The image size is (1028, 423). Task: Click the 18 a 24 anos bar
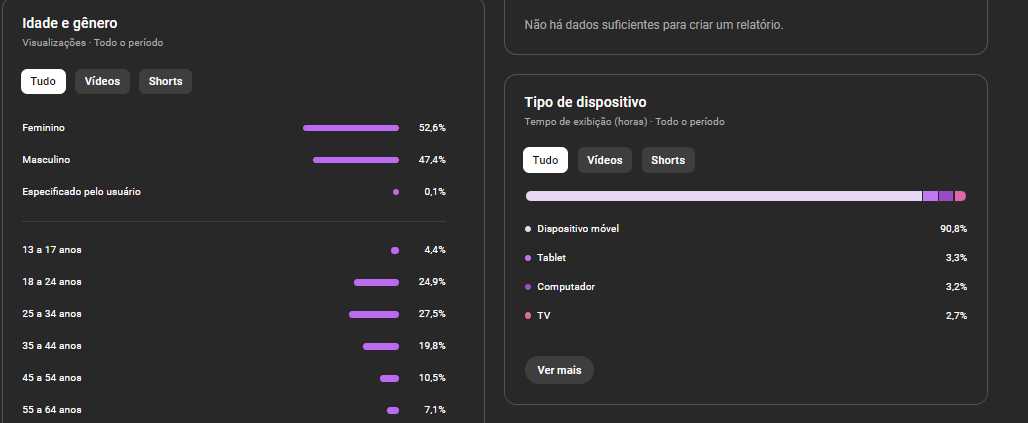(376, 282)
